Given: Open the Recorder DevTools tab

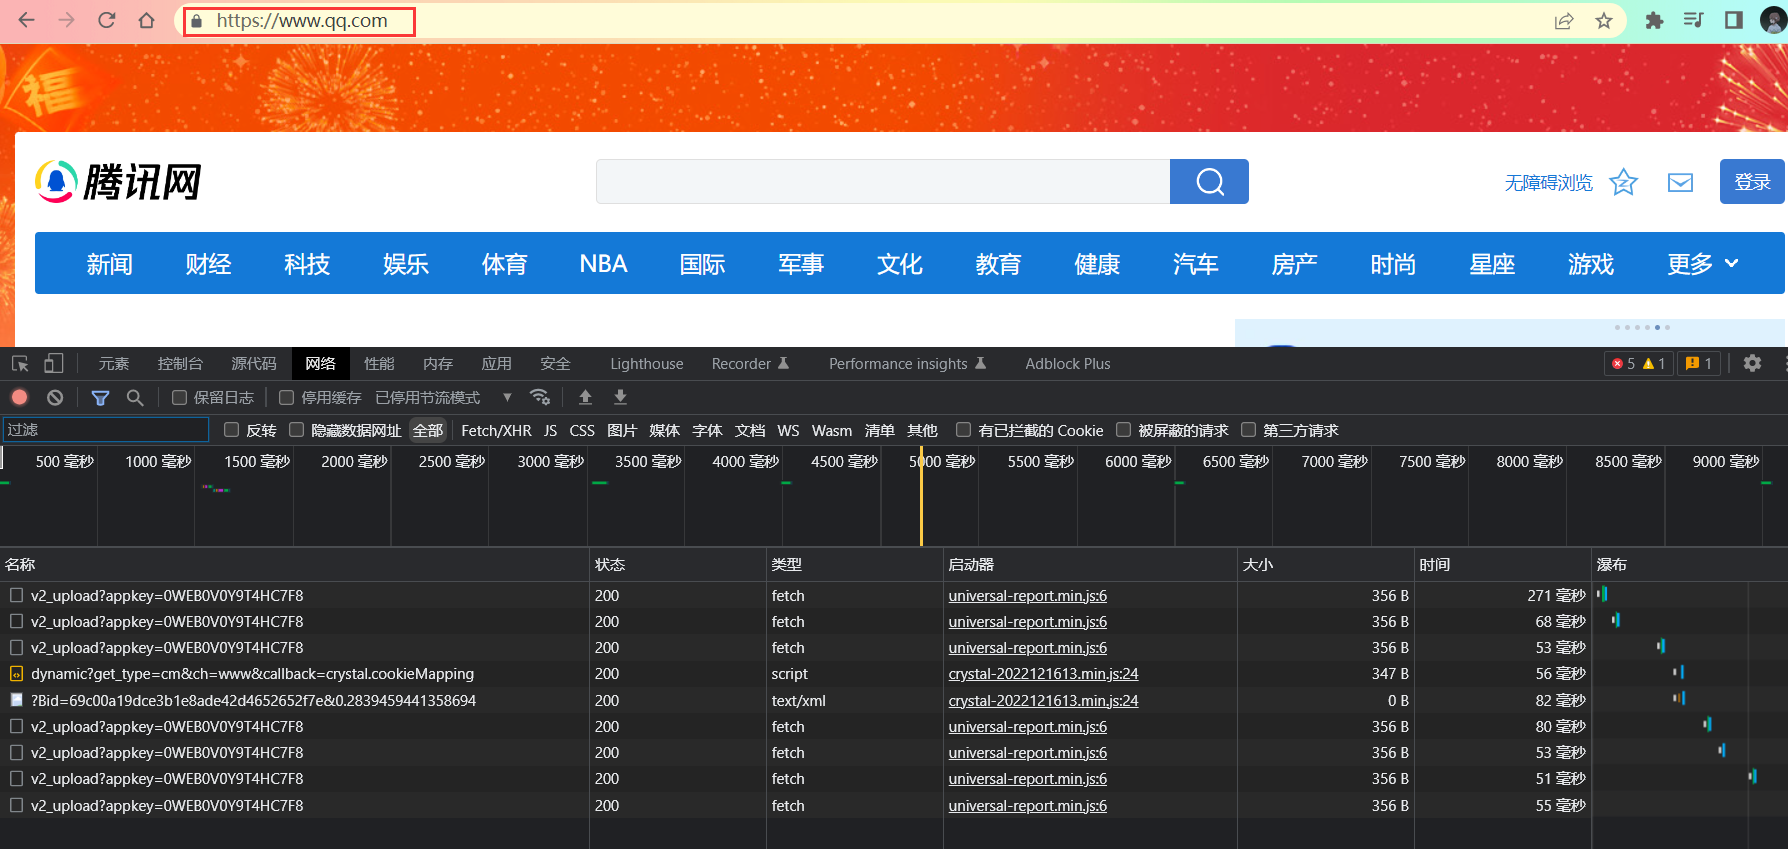Looking at the screenshot, I should point(750,364).
